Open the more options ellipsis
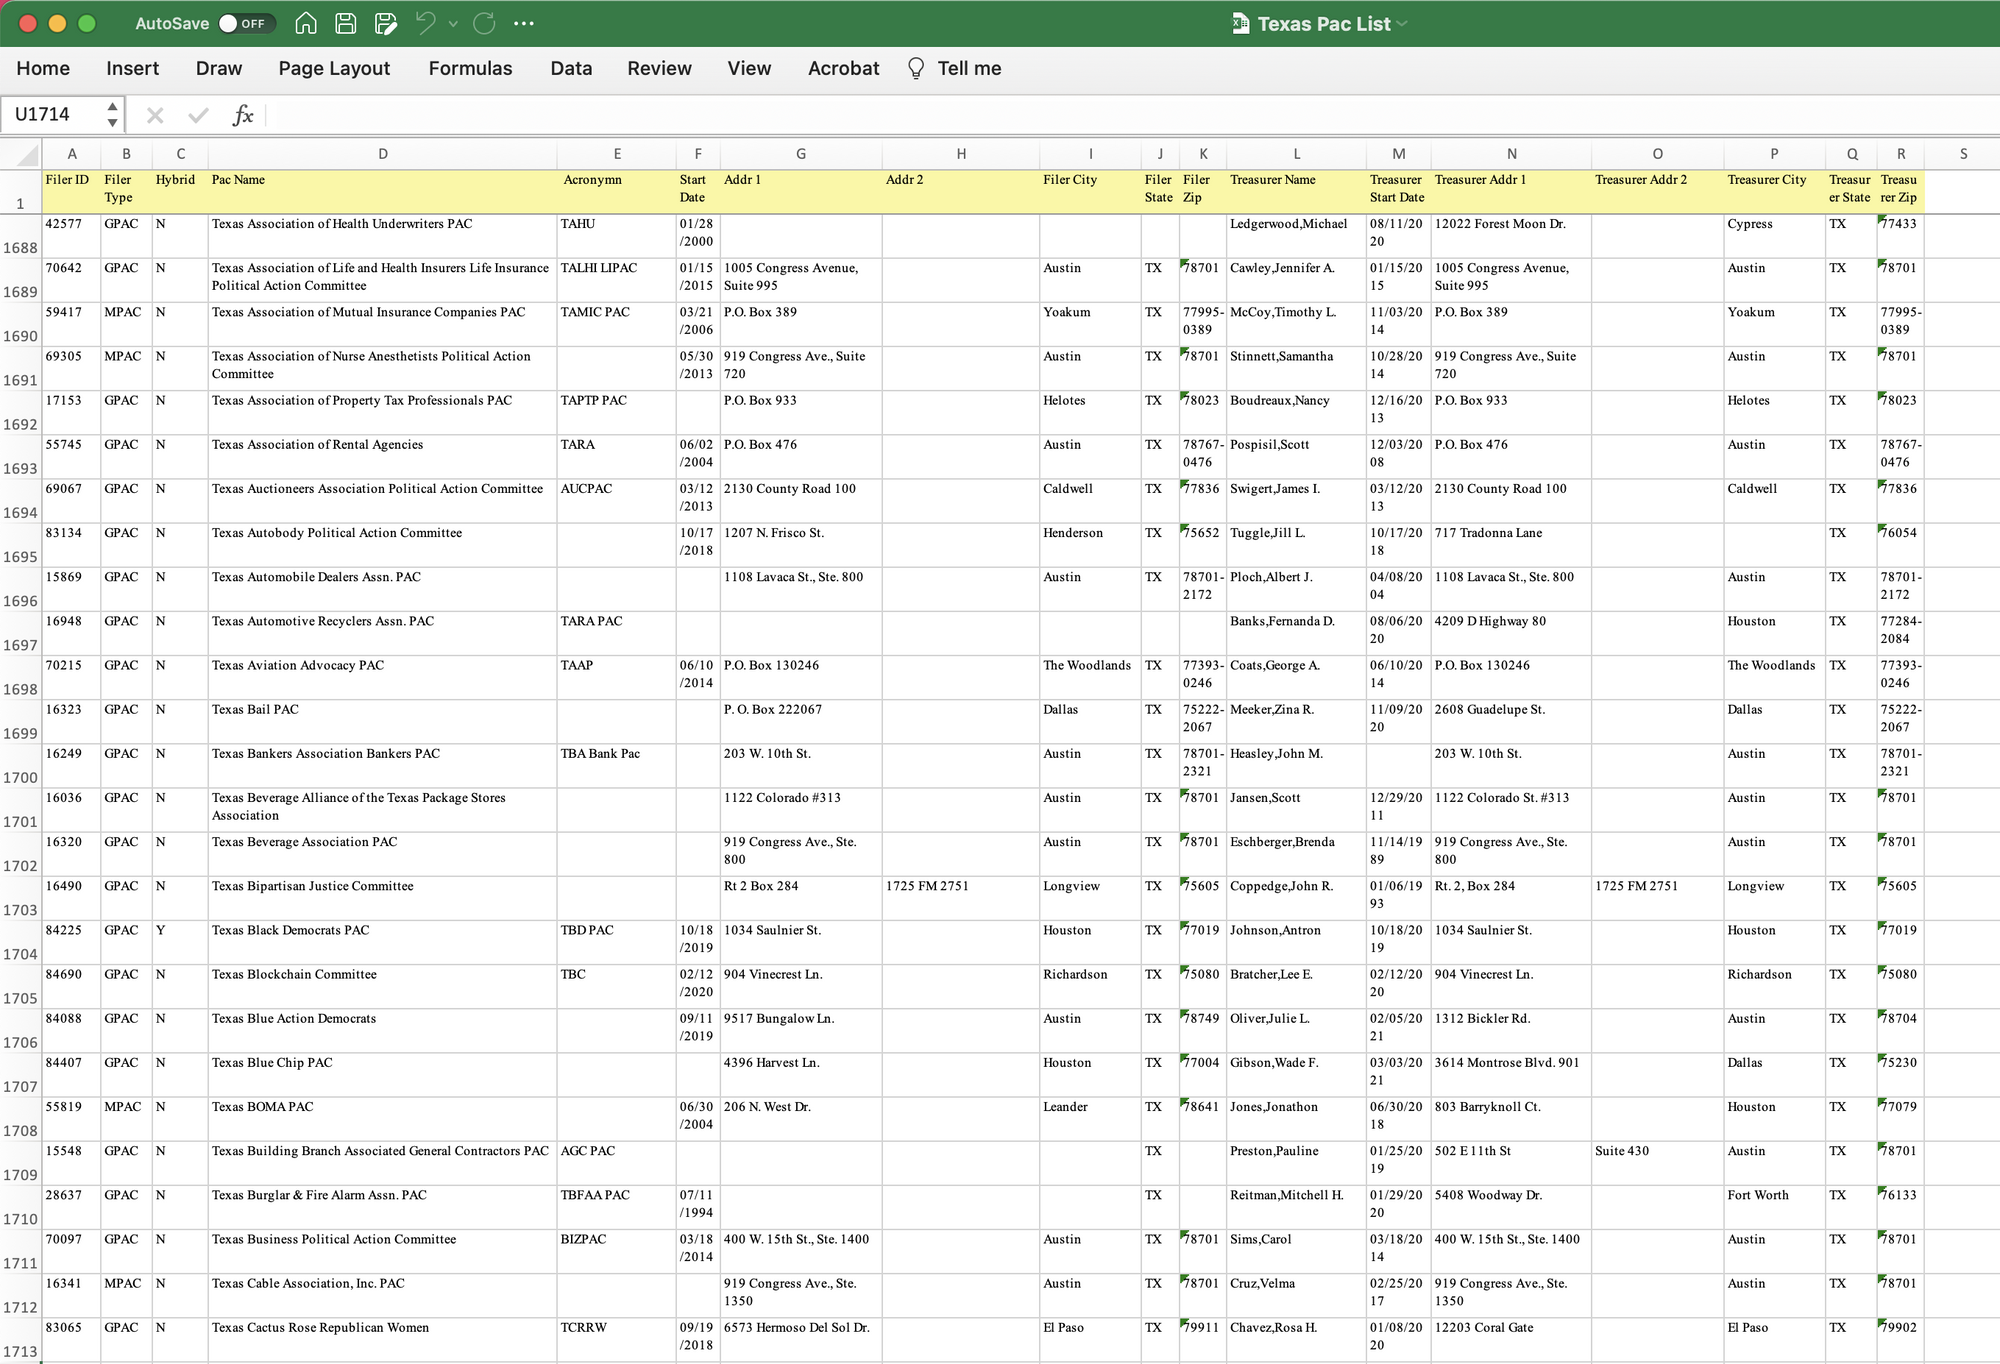 click(524, 23)
